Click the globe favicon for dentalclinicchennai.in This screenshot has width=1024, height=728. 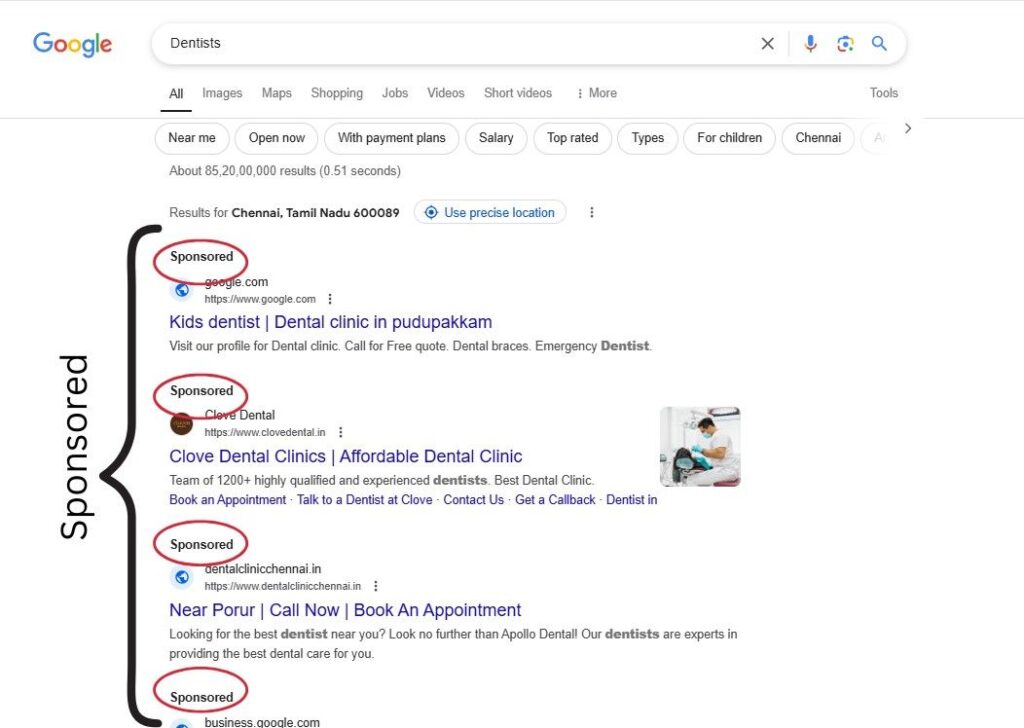coord(182,577)
